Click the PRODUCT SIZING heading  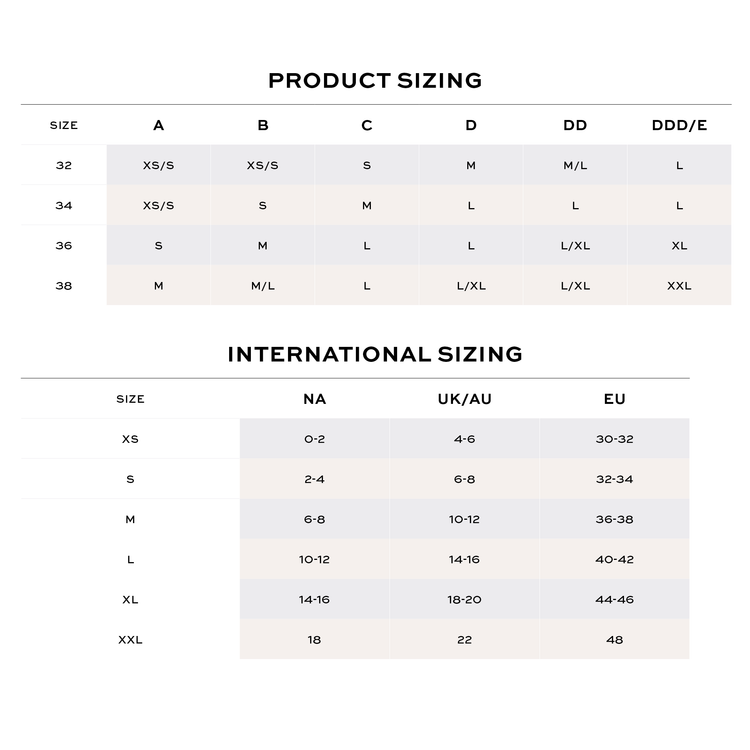pyautogui.click(x=375, y=80)
